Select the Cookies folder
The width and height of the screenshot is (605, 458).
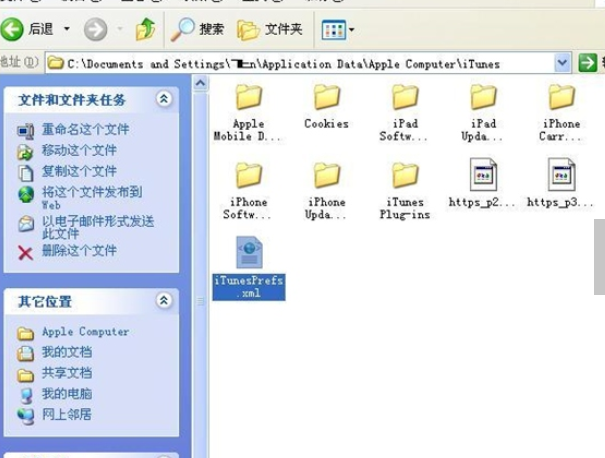coord(326,106)
